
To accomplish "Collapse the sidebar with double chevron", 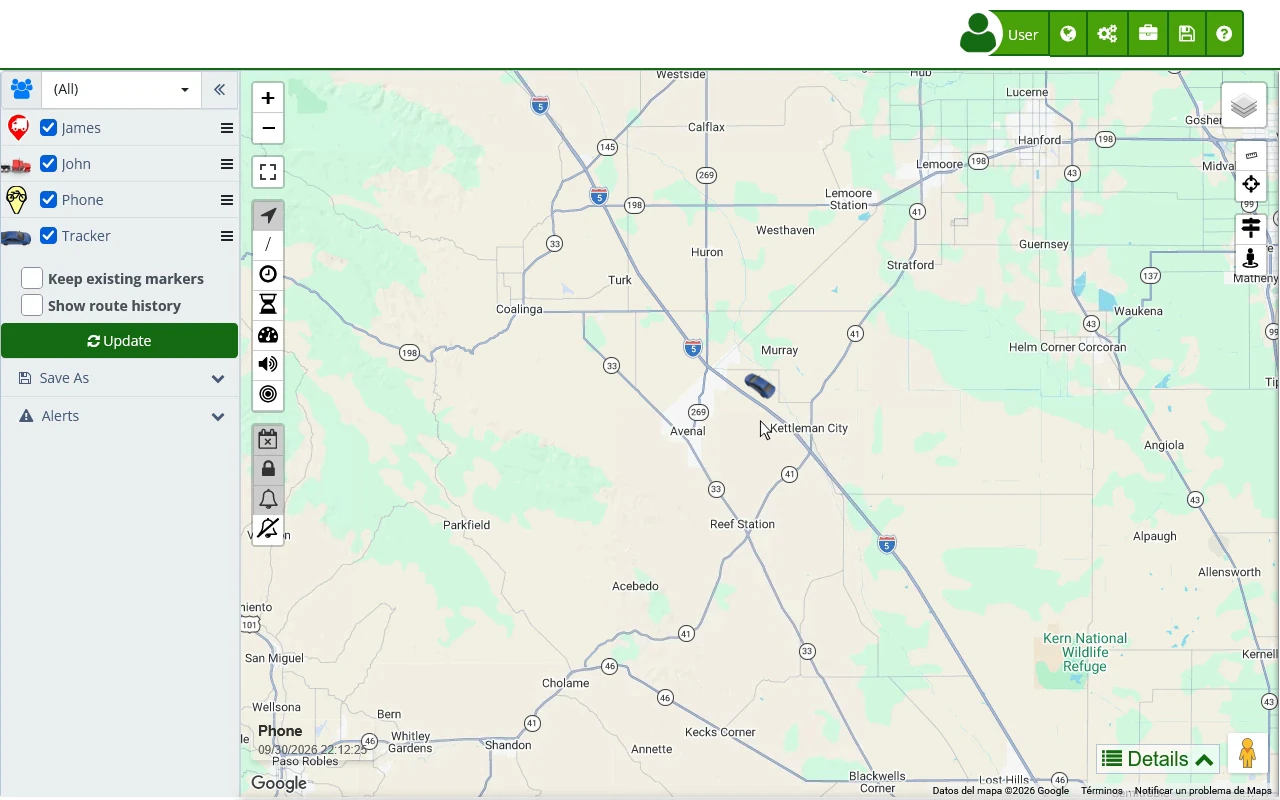I will (219, 89).
